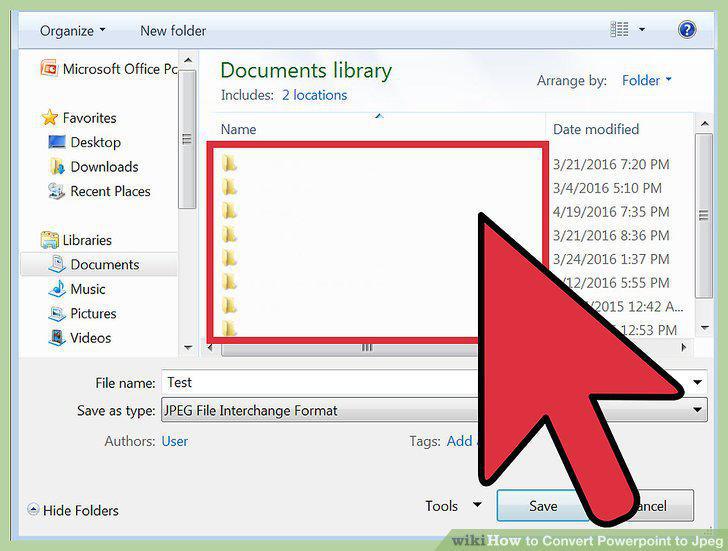The image size is (728, 551).
Task: Click the Recent Places icon
Action: pyautogui.click(x=56, y=191)
